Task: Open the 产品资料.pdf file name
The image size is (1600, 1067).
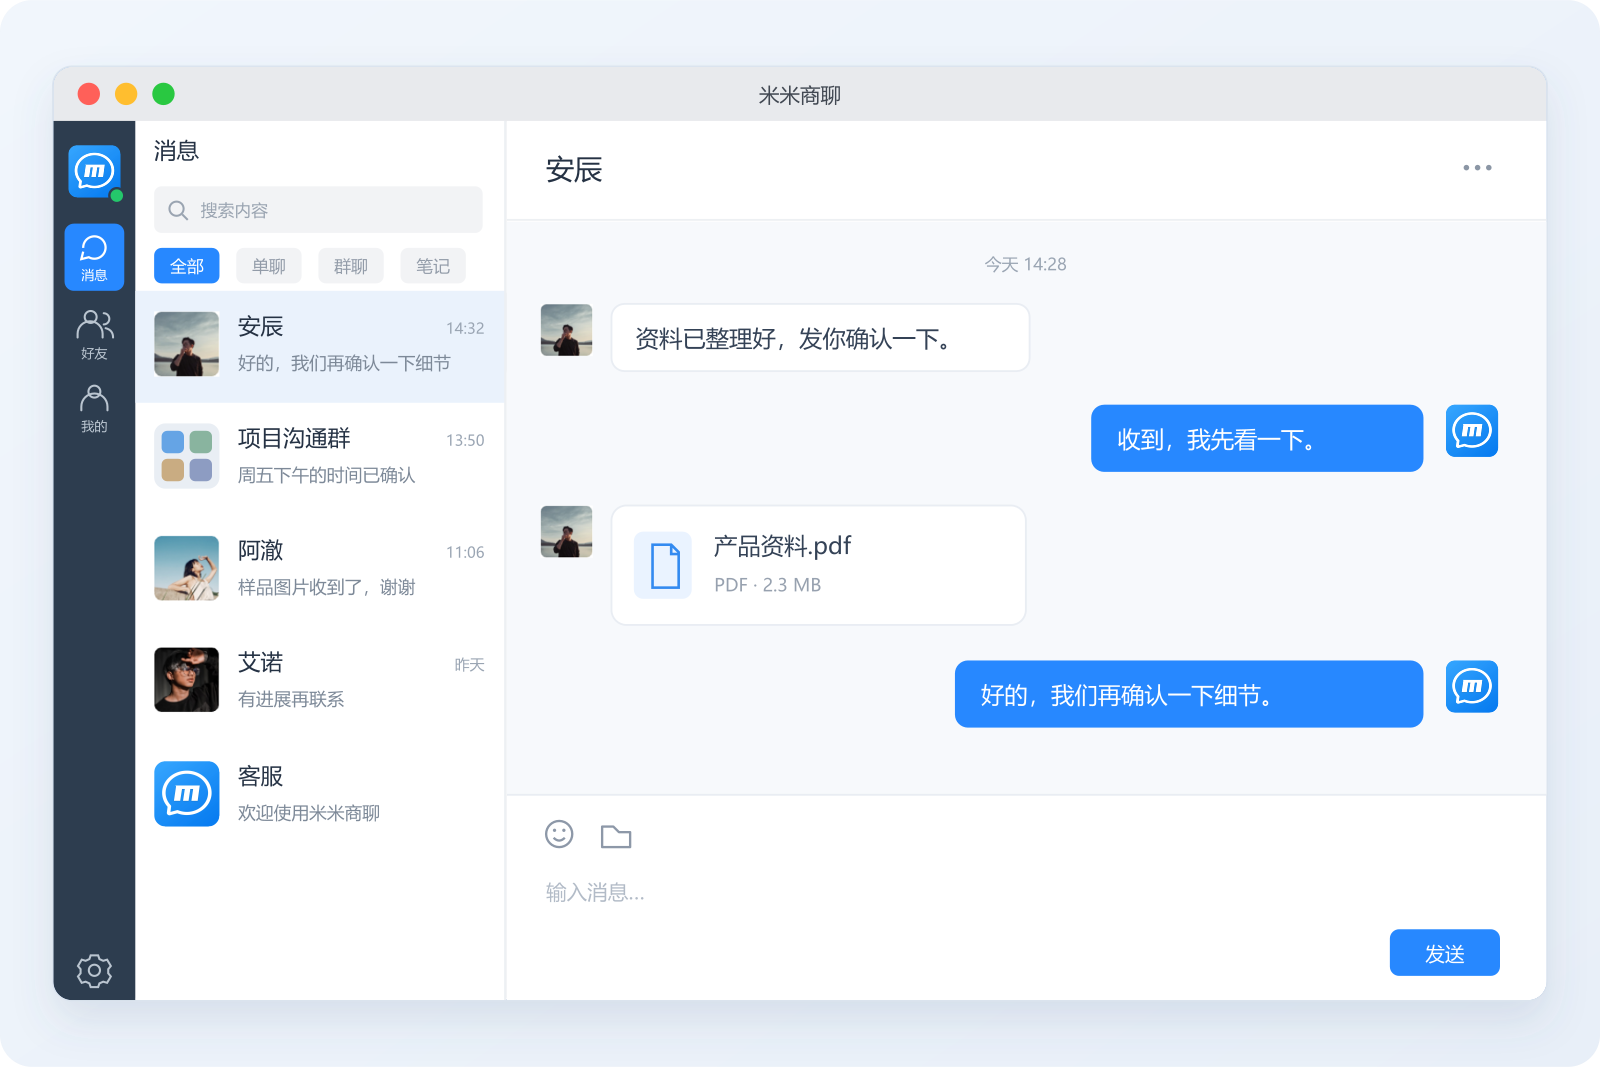Action: click(x=782, y=546)
